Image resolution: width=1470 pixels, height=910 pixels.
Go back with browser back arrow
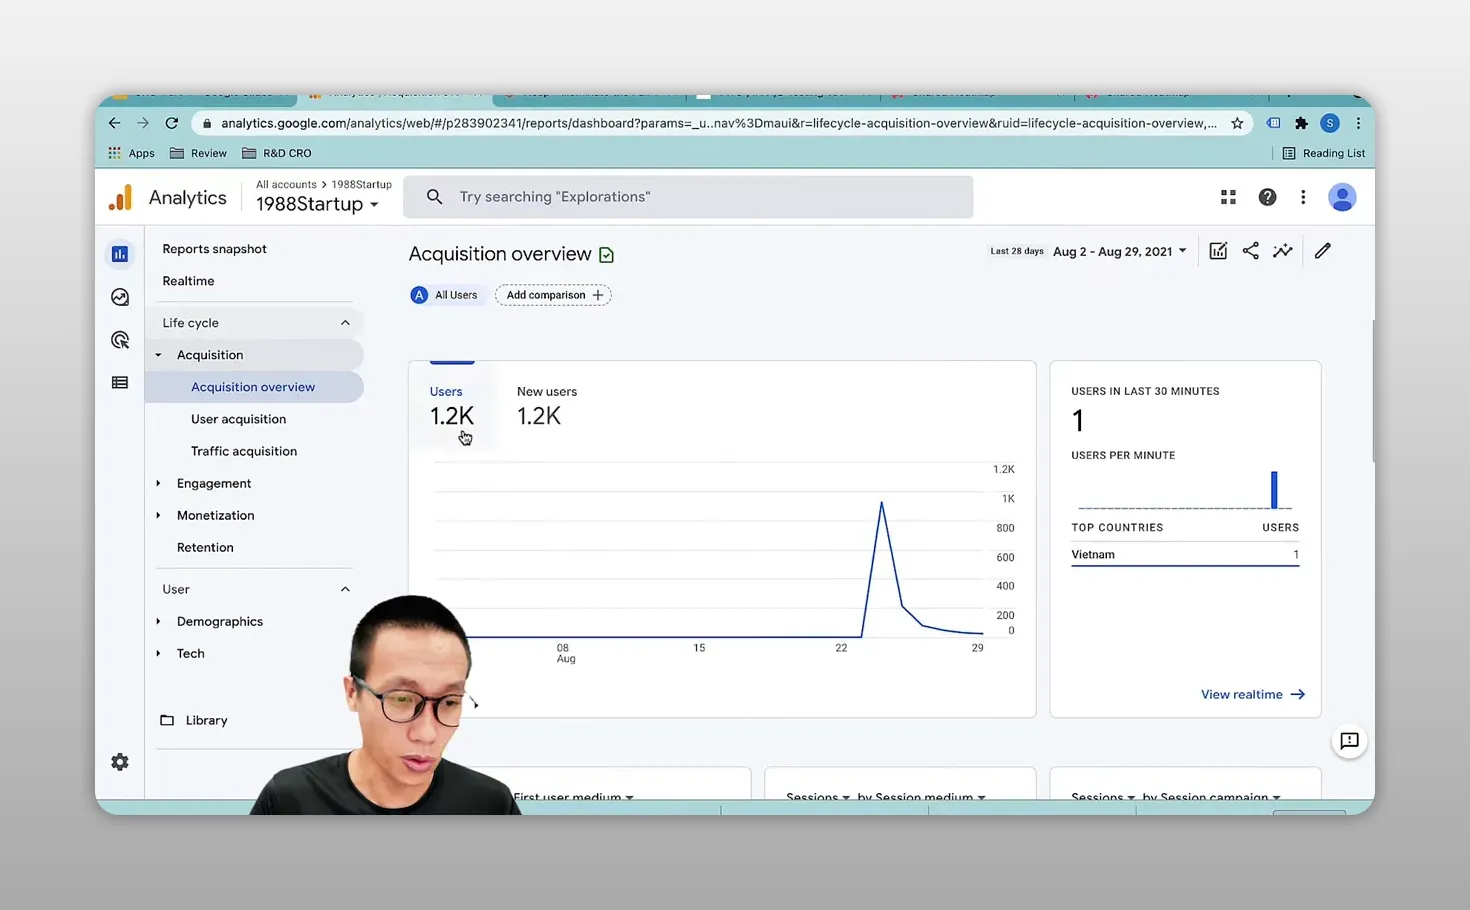[x=114, y=123]
